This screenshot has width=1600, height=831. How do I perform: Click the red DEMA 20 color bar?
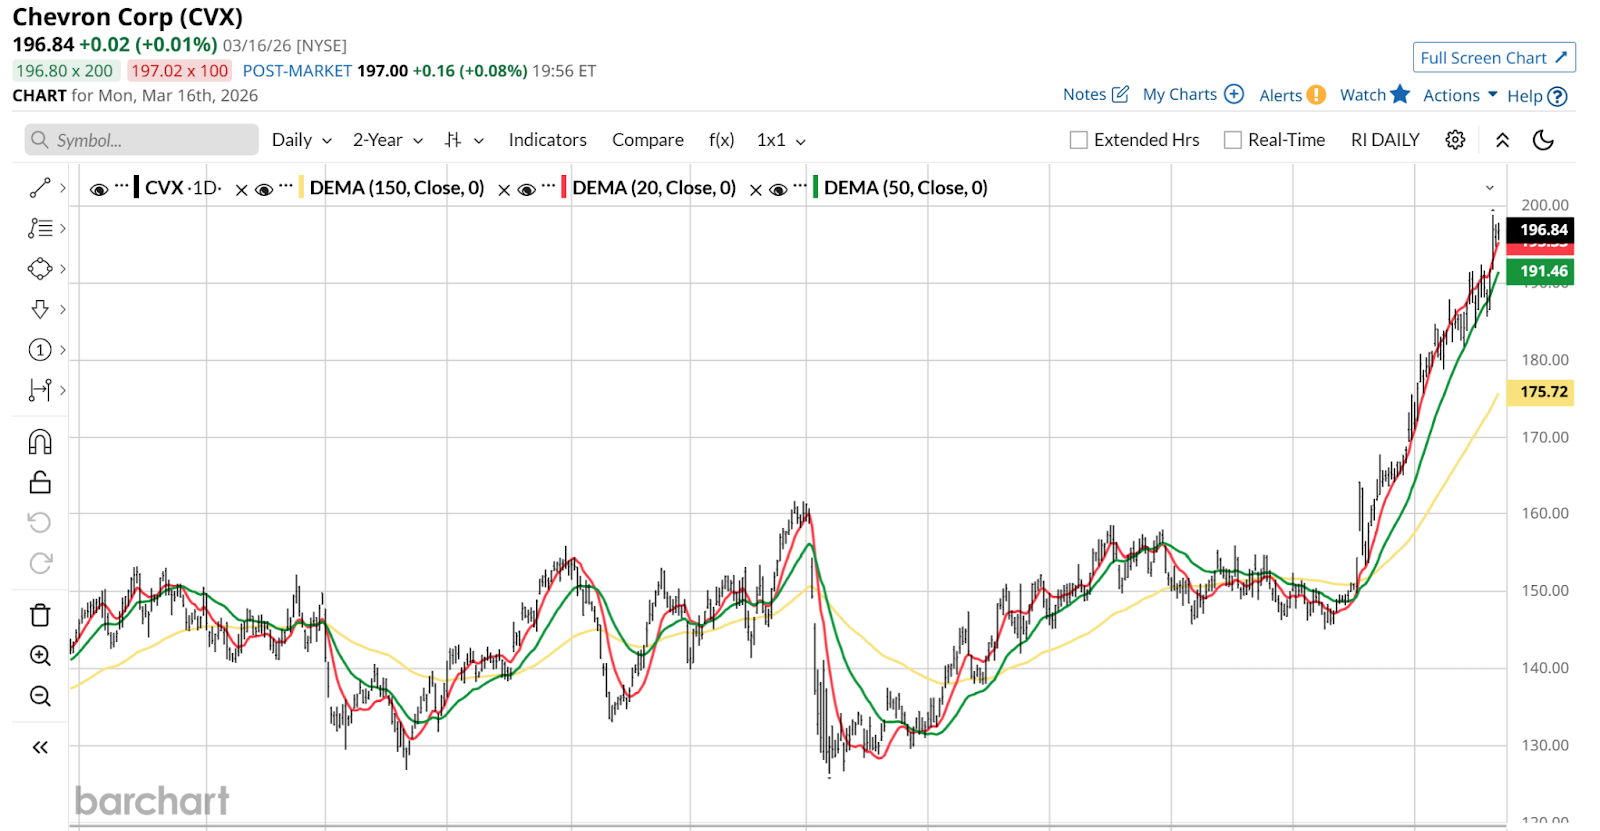pyautogui.click(x=564, y=187)
